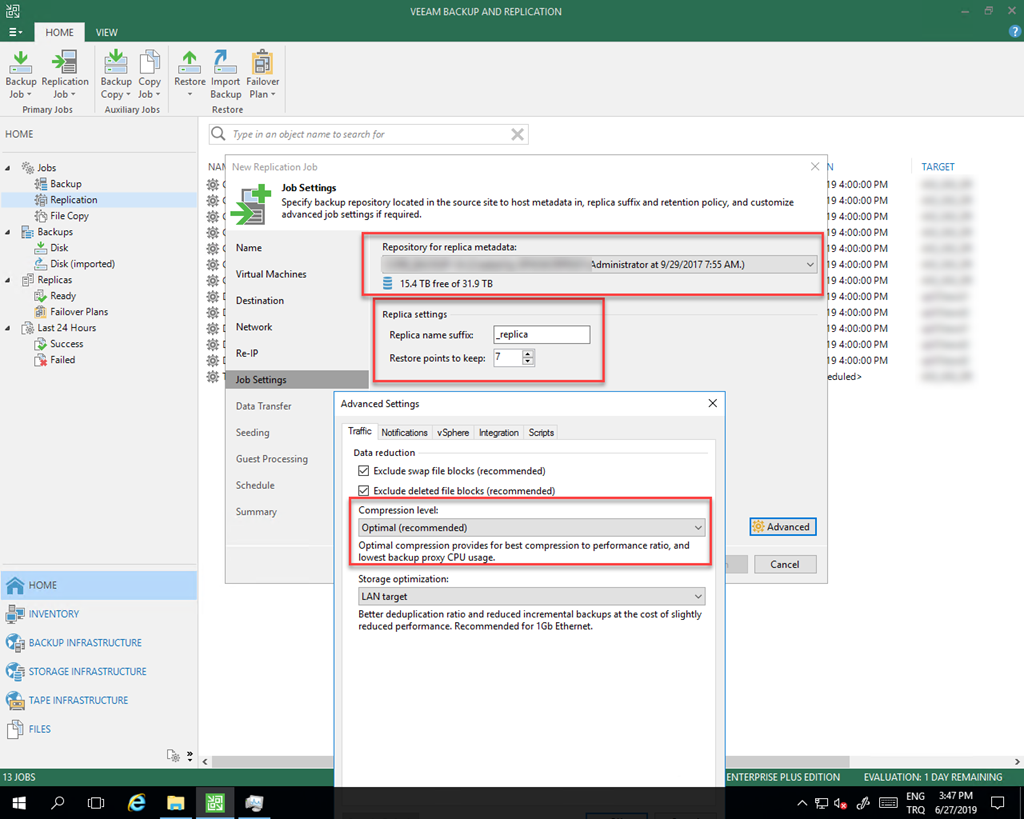Select the Replication tree item
This screenshot has height=819, width=1024.
click(74, 200)
